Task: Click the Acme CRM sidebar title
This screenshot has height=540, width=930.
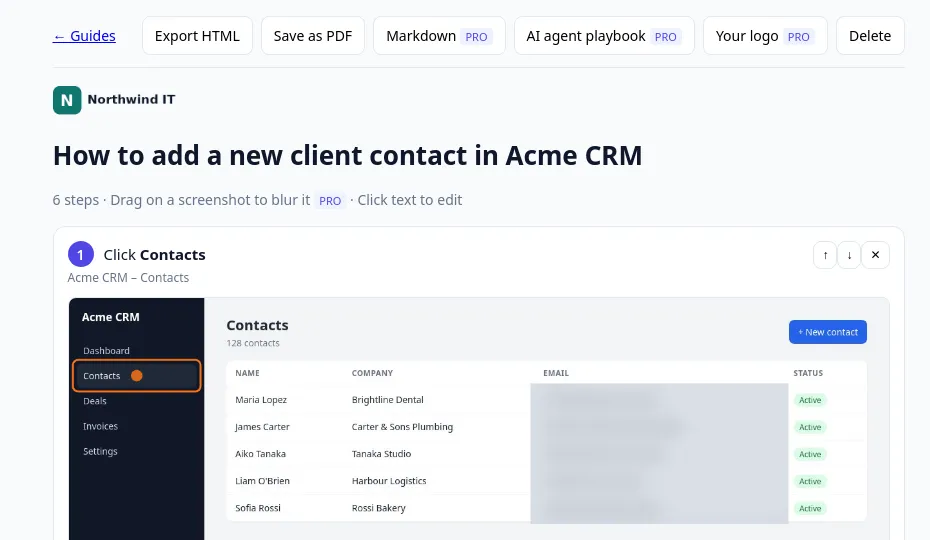Action: (111, 317)
